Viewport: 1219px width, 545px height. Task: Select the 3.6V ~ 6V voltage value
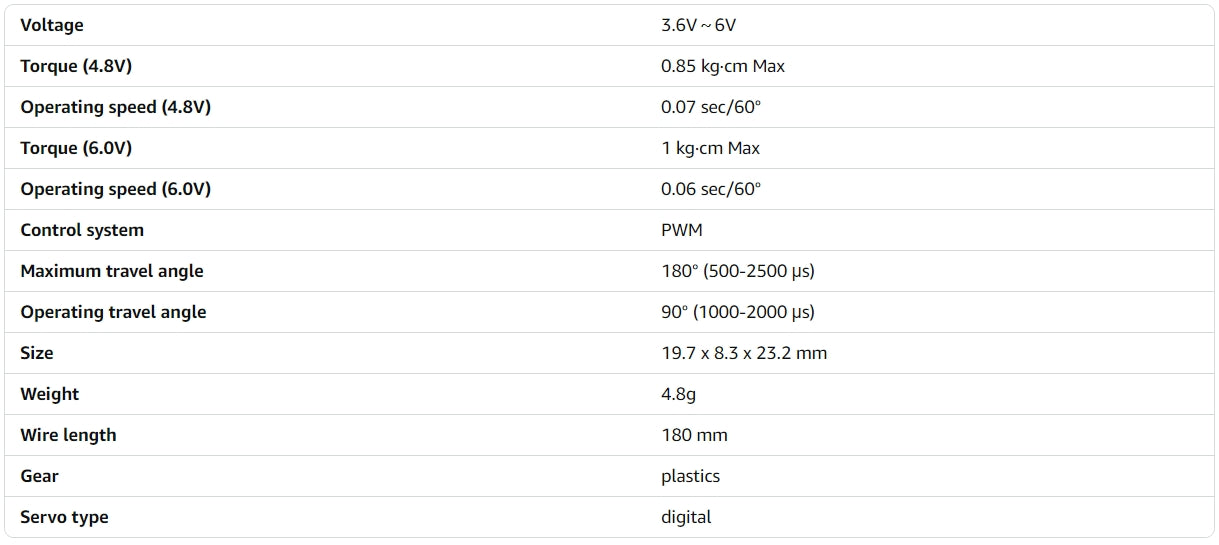[700, 25]
